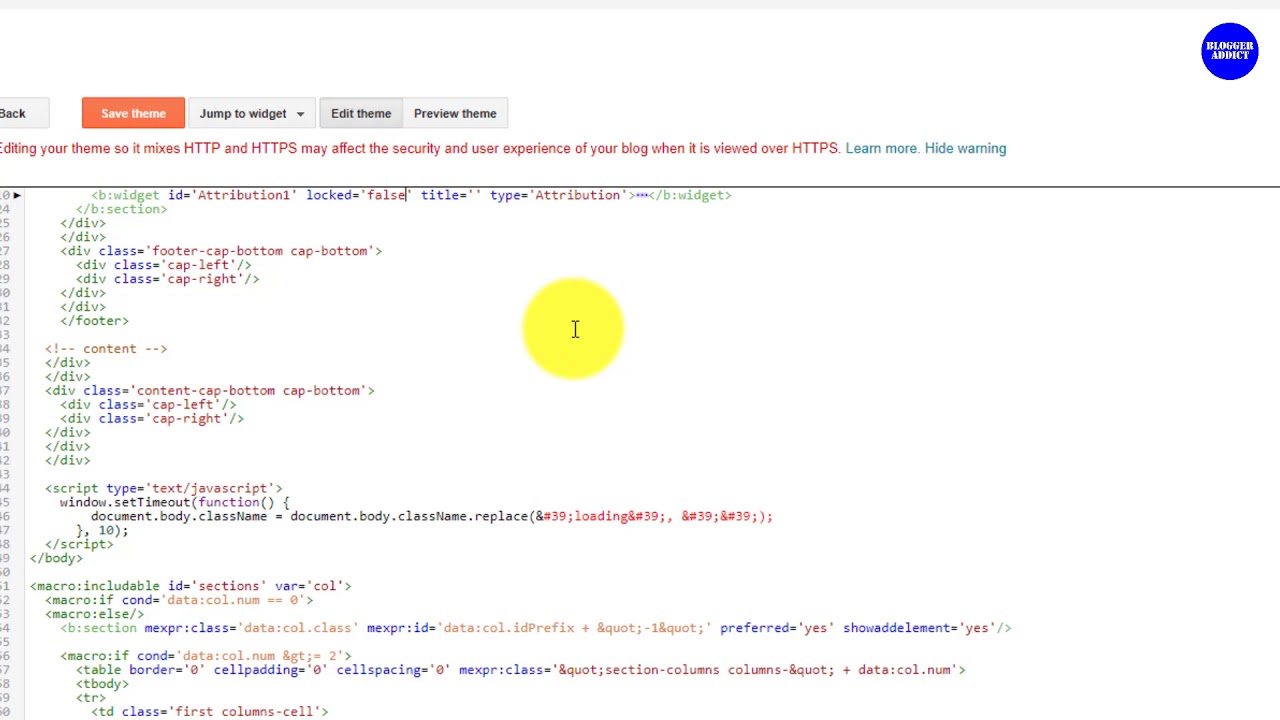
Task: Click the macro:if 'data:col.num &gt;= 2' line
Action: (206, 656)
